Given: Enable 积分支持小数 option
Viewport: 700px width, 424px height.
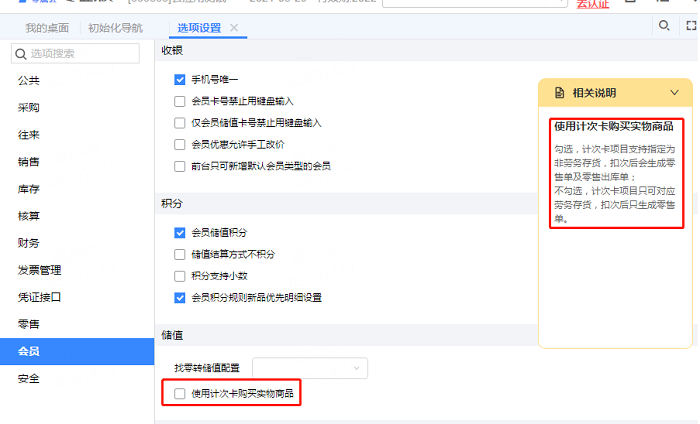Looking at the screenshot, I should pyautogui.click(x=180, y=276).
